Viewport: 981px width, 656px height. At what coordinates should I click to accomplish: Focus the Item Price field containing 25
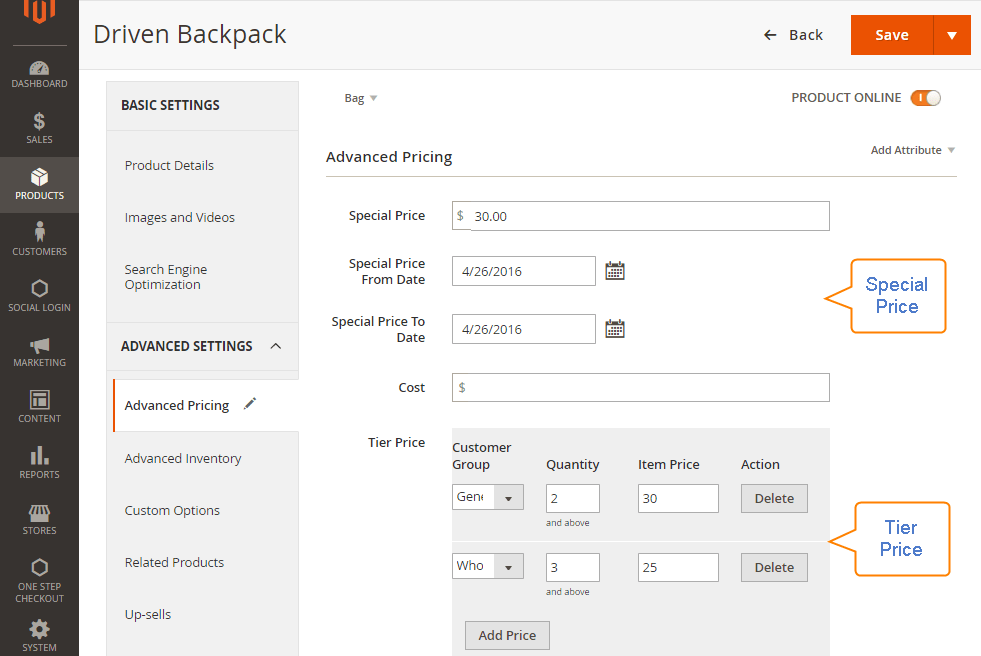click(678, 567)
